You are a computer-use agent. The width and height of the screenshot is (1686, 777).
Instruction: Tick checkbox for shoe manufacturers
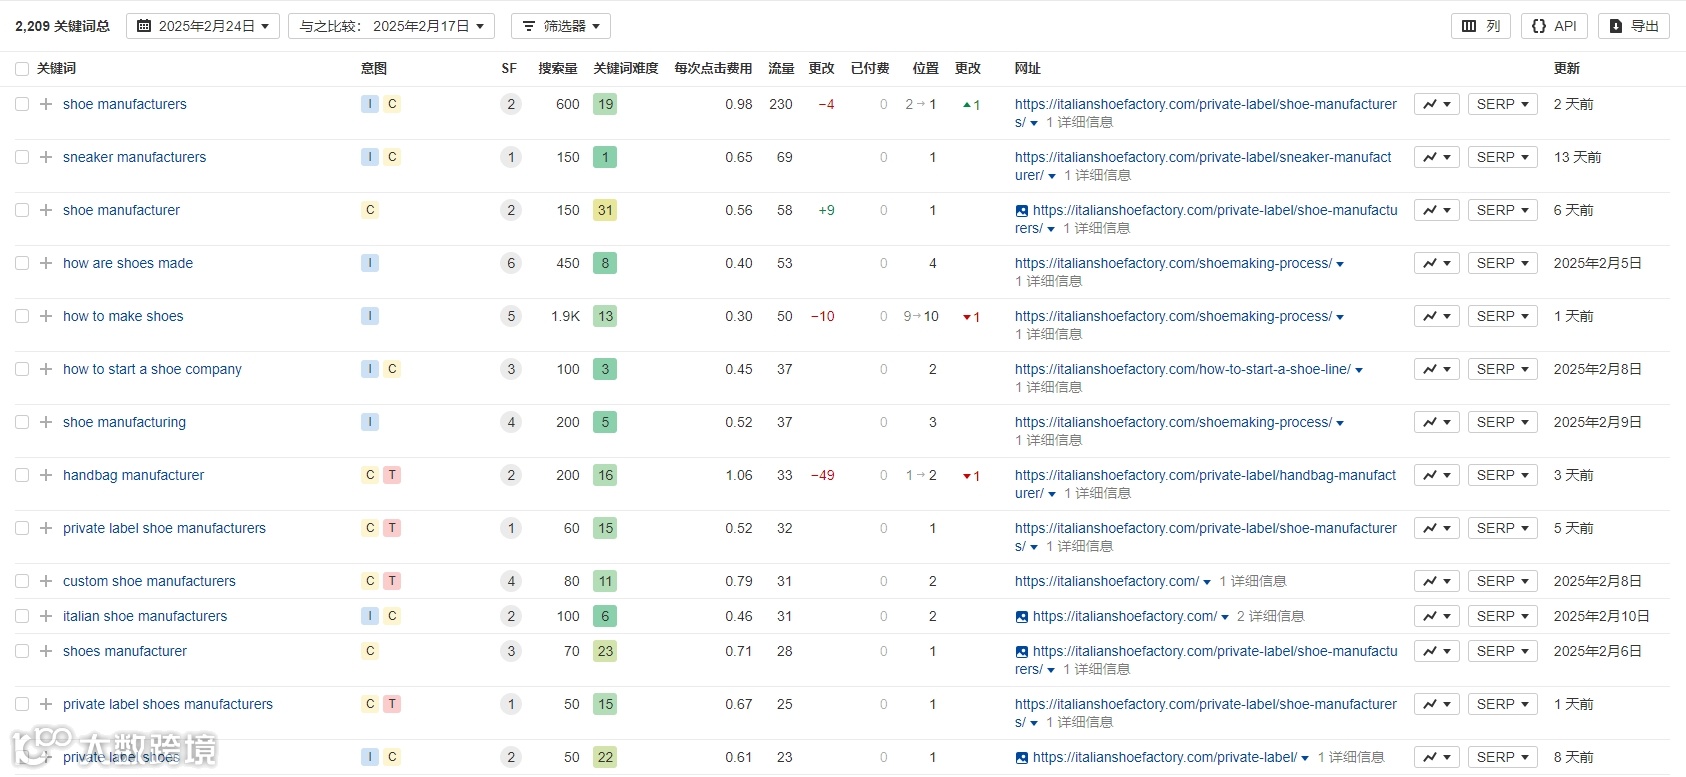click(x=22, y=104)
